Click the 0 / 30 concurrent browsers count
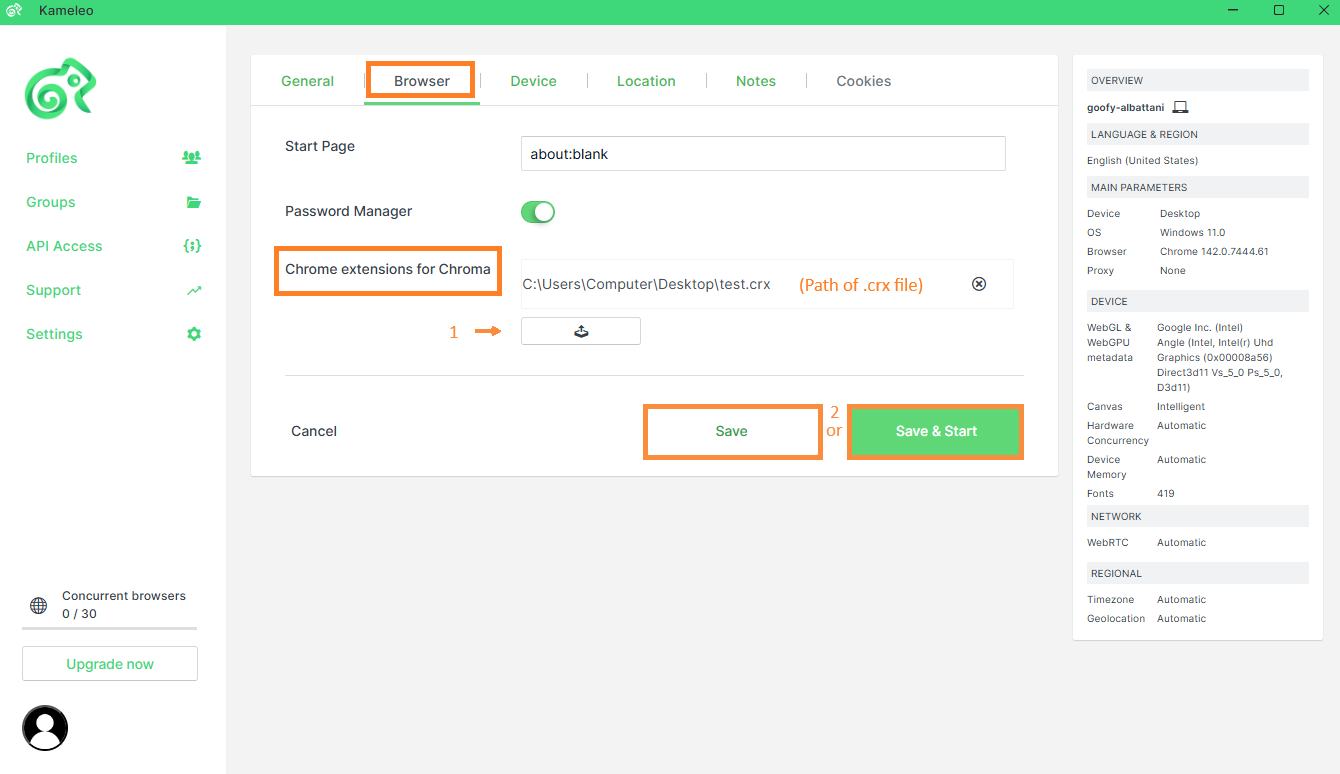Screen dimensions: 1340x774 pyautogui.click(x=79, y=614)
